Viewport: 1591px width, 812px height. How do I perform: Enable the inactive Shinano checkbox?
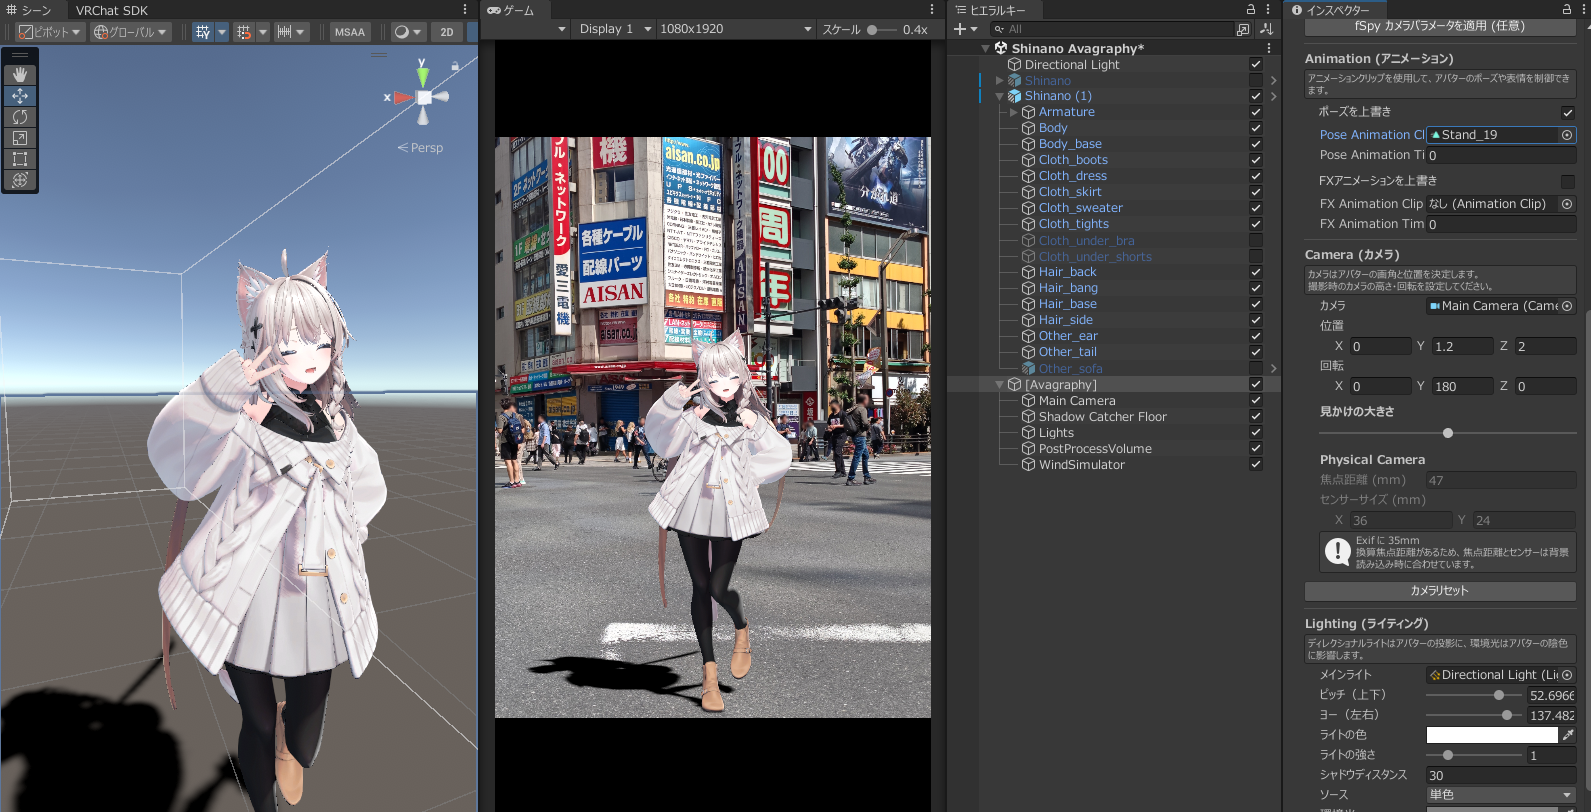pyautogui.click(x=1256, y=80)
